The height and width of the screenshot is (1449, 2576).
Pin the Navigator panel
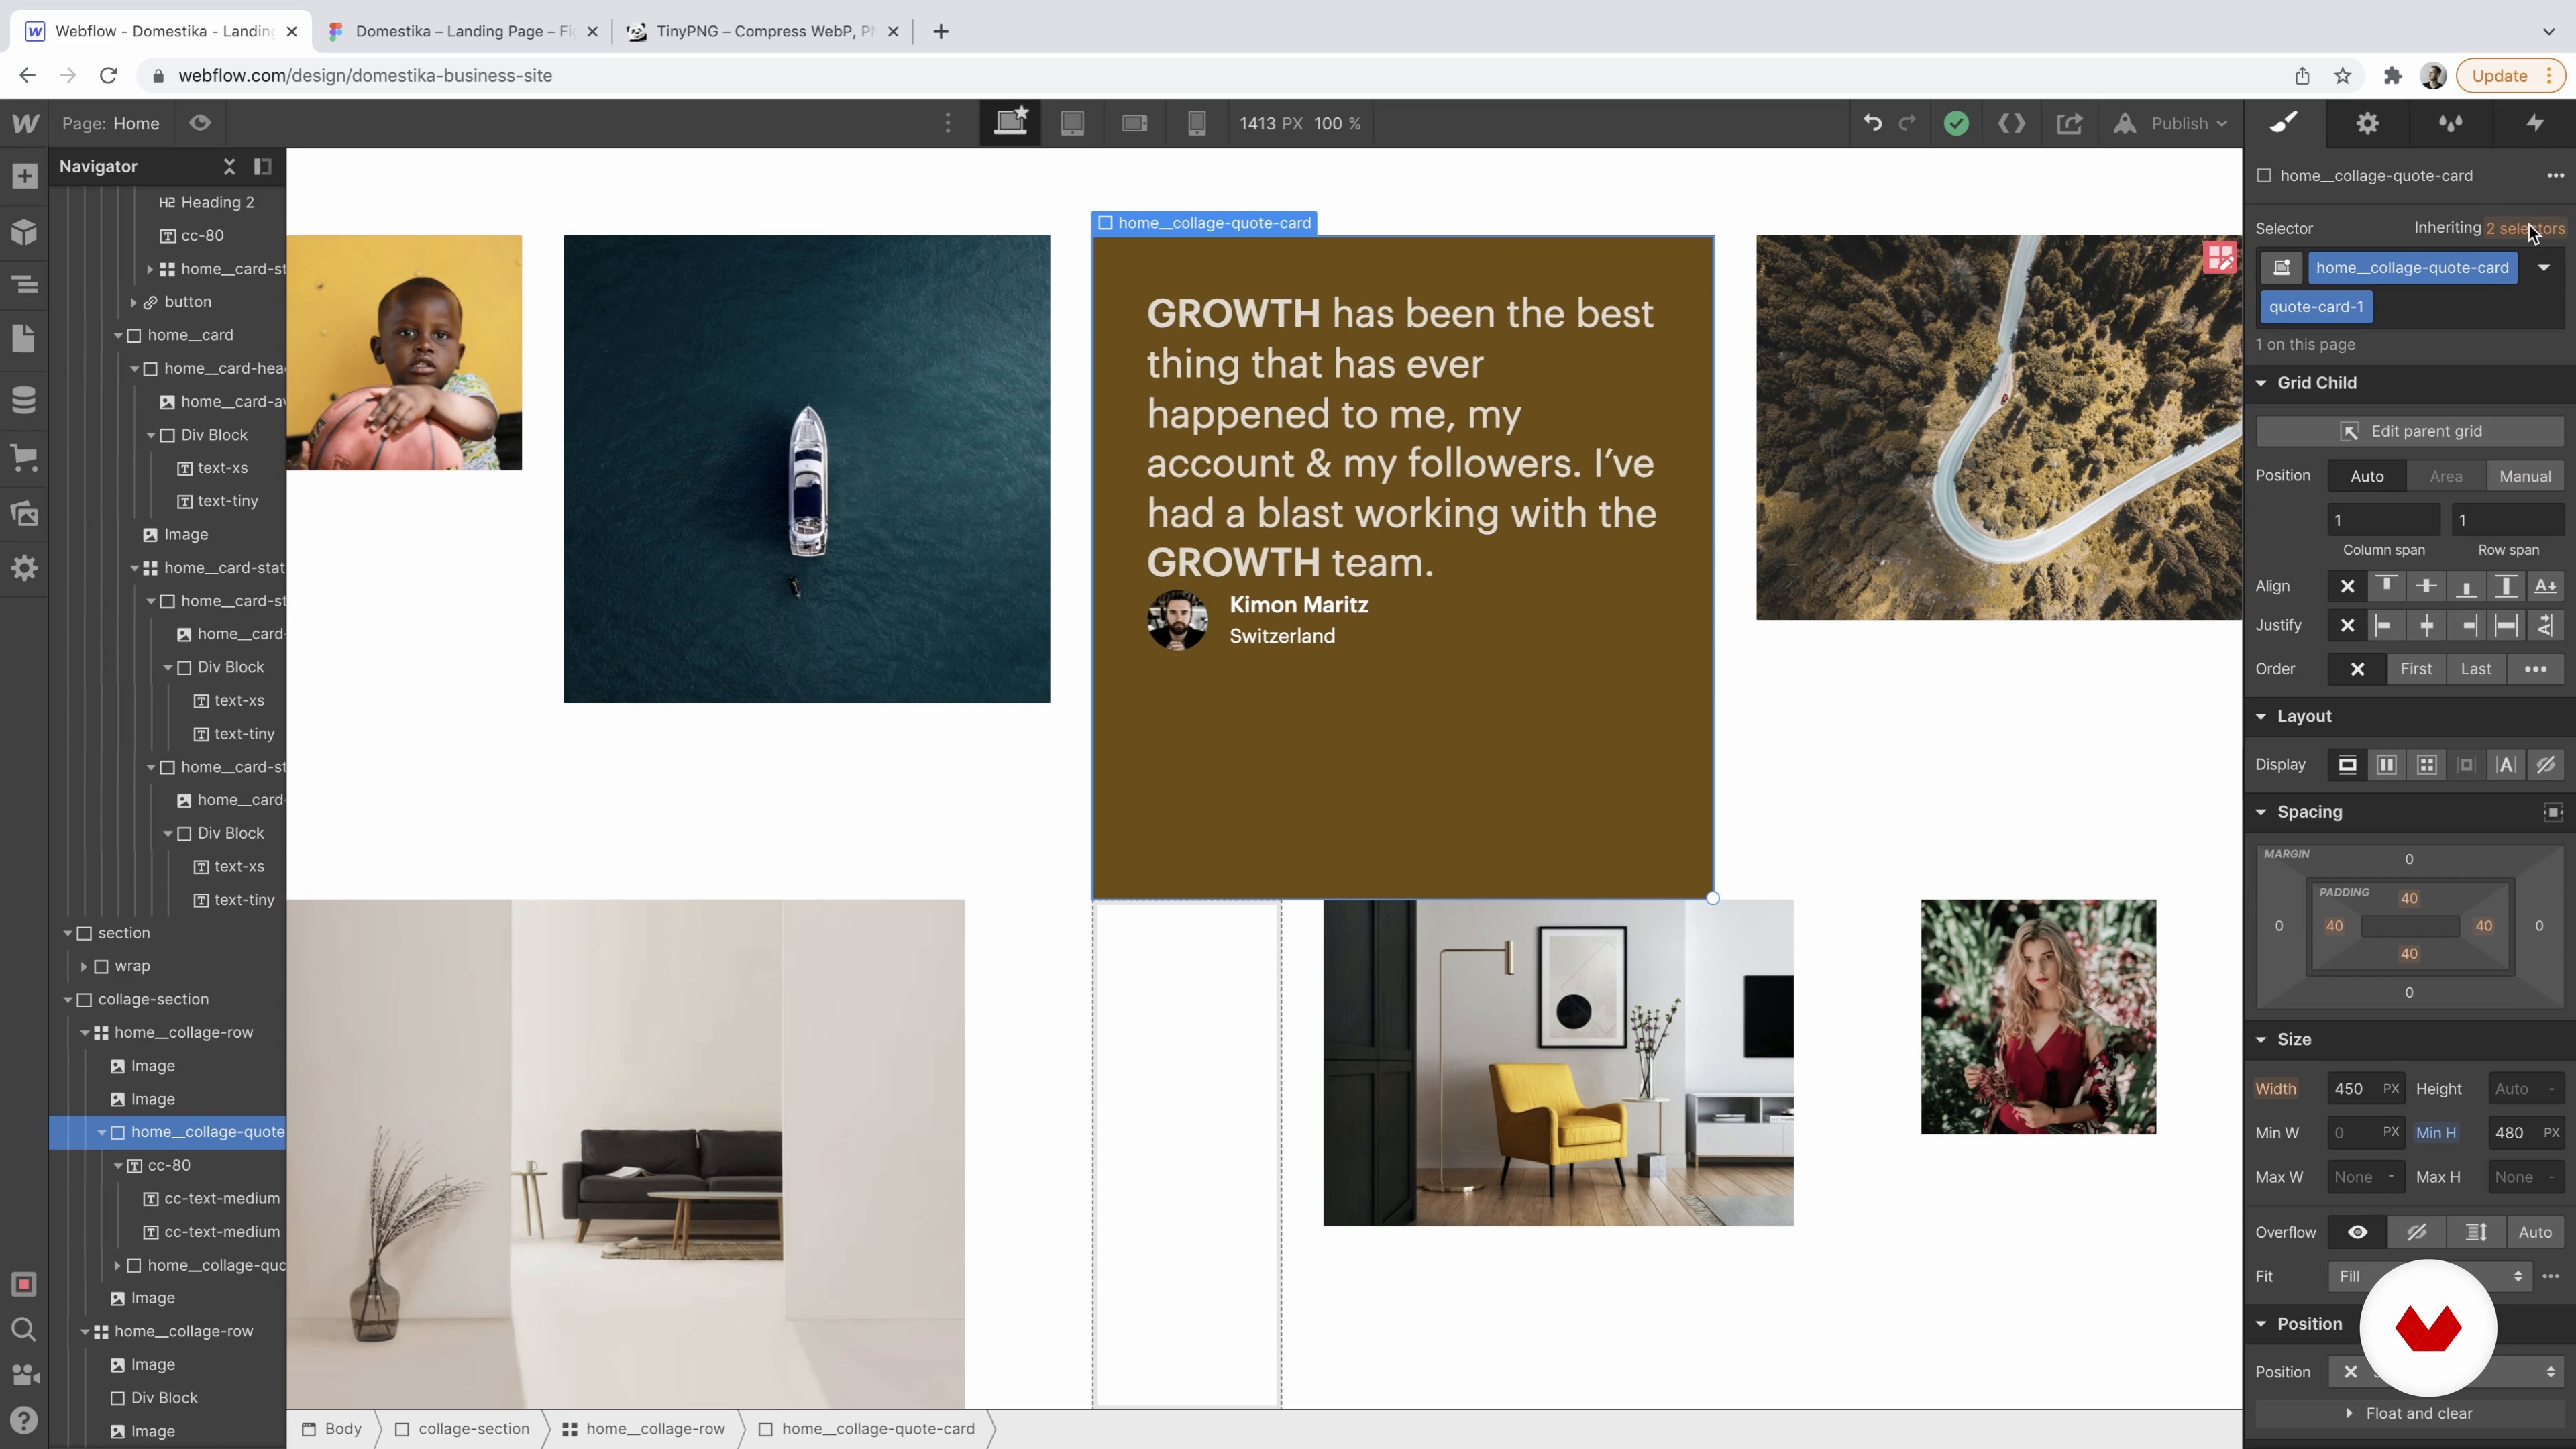(x=263, y=166)
